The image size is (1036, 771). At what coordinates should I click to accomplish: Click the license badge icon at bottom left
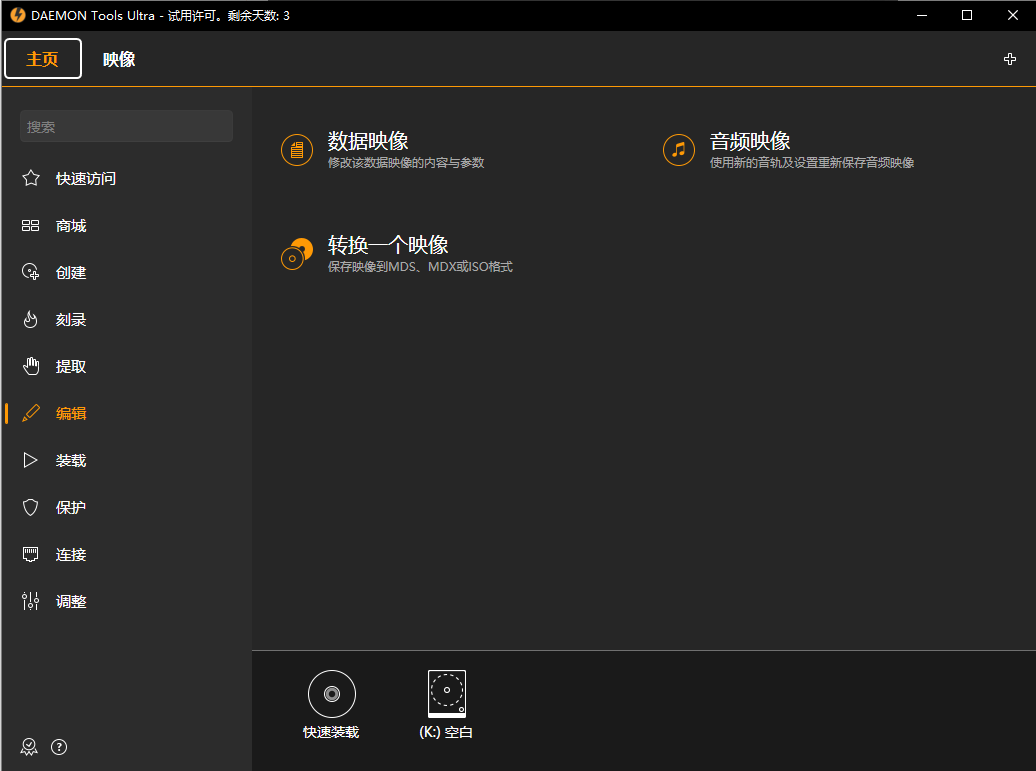point(29,746)
